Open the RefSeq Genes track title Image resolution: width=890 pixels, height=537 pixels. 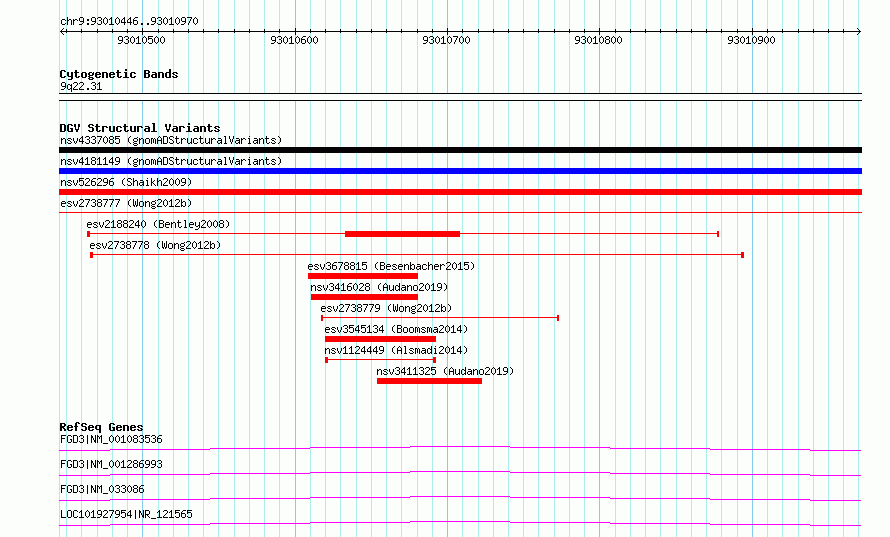coord(101,427)
